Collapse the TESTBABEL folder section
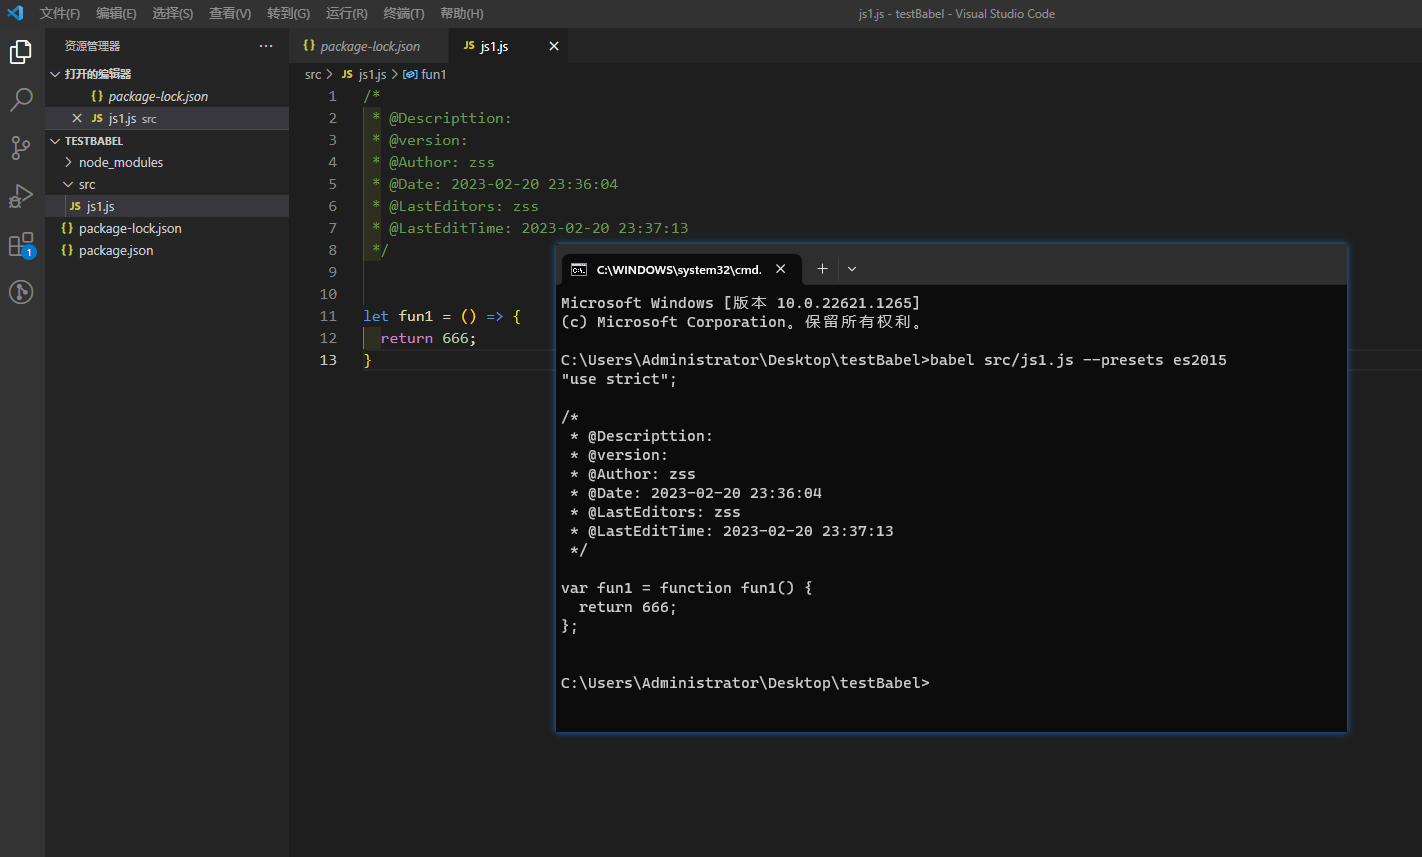This screenshot has width=1422, height=857. pyautogui.click(x=55, y=141)
